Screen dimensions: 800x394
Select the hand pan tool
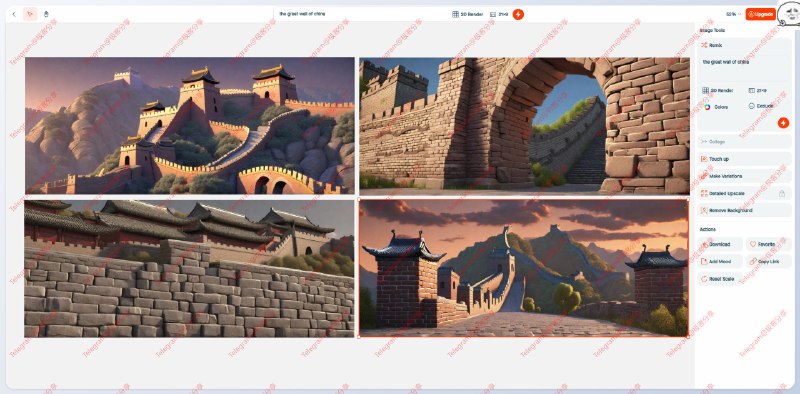[46, 14]
